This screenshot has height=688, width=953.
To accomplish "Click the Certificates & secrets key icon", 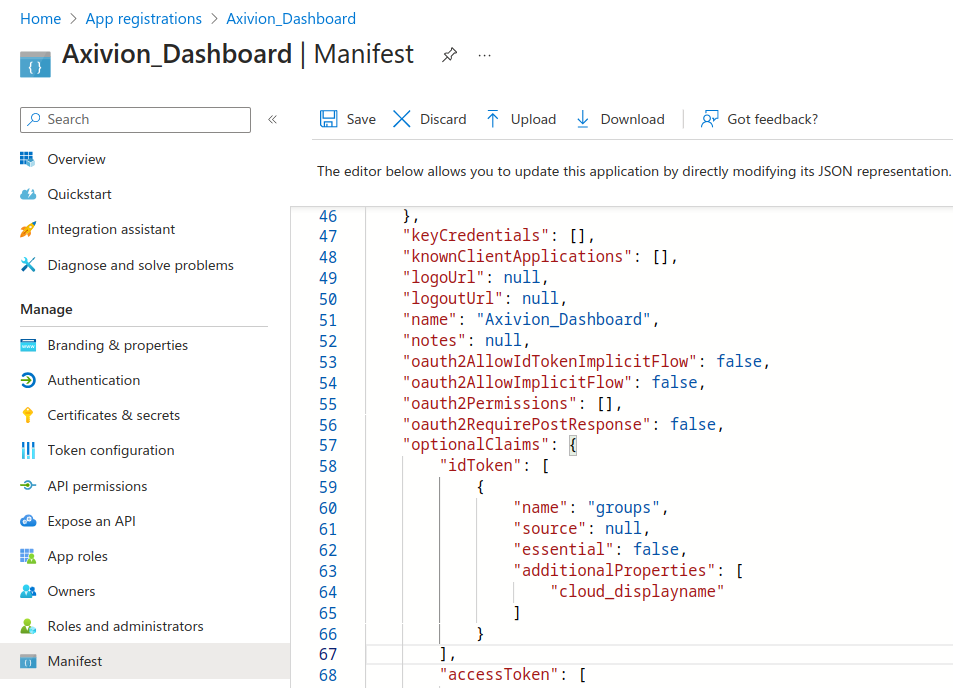I will point(28,415).
